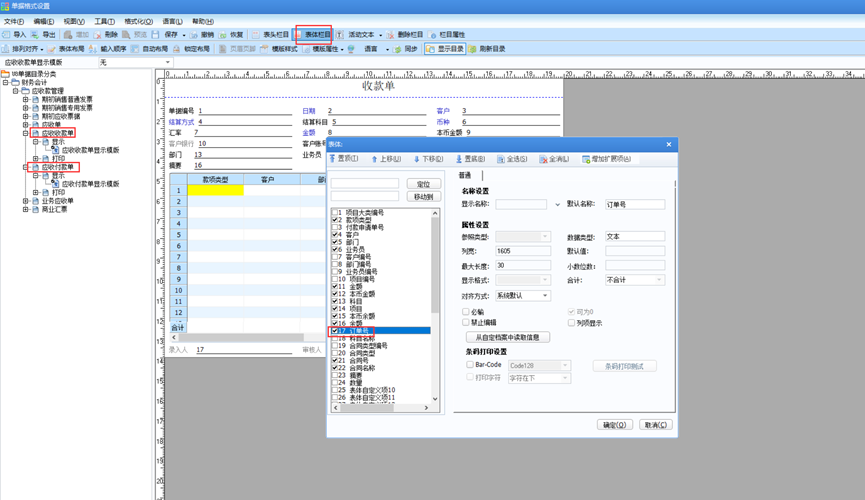Click 增加扩展项 add extension item

point(606,159)
